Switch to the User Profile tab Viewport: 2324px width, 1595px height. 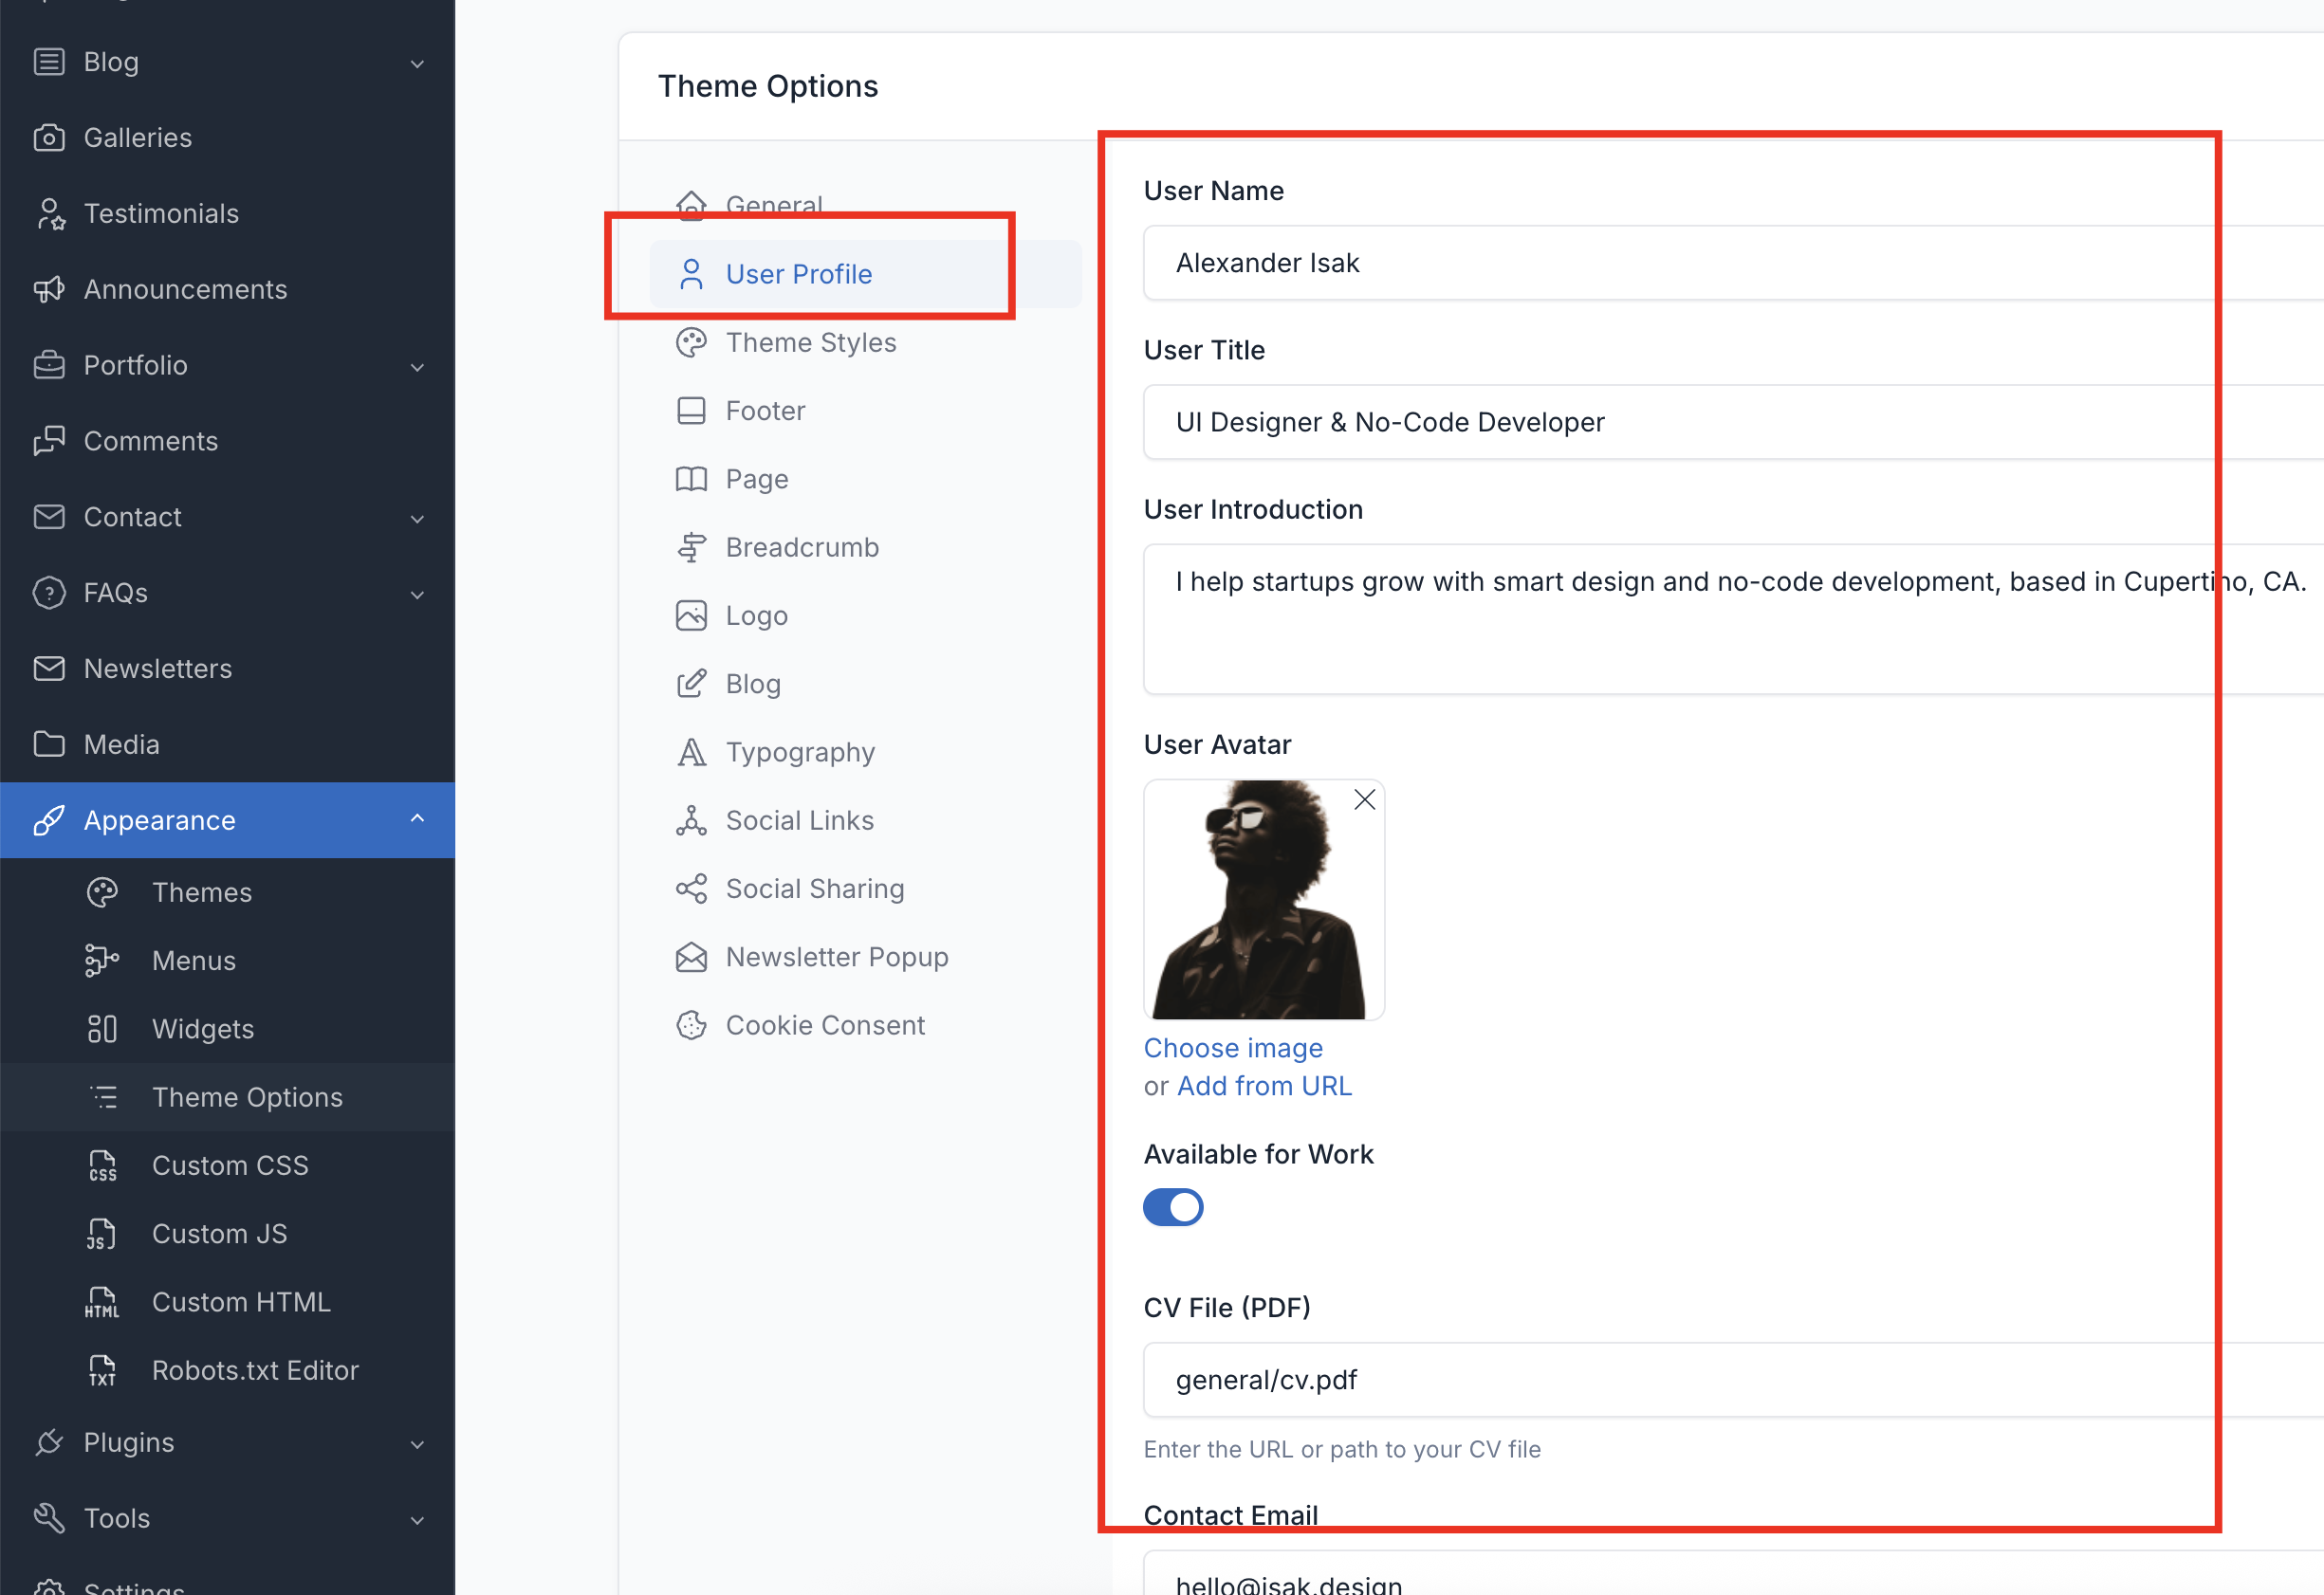click(x=798, y=273)
